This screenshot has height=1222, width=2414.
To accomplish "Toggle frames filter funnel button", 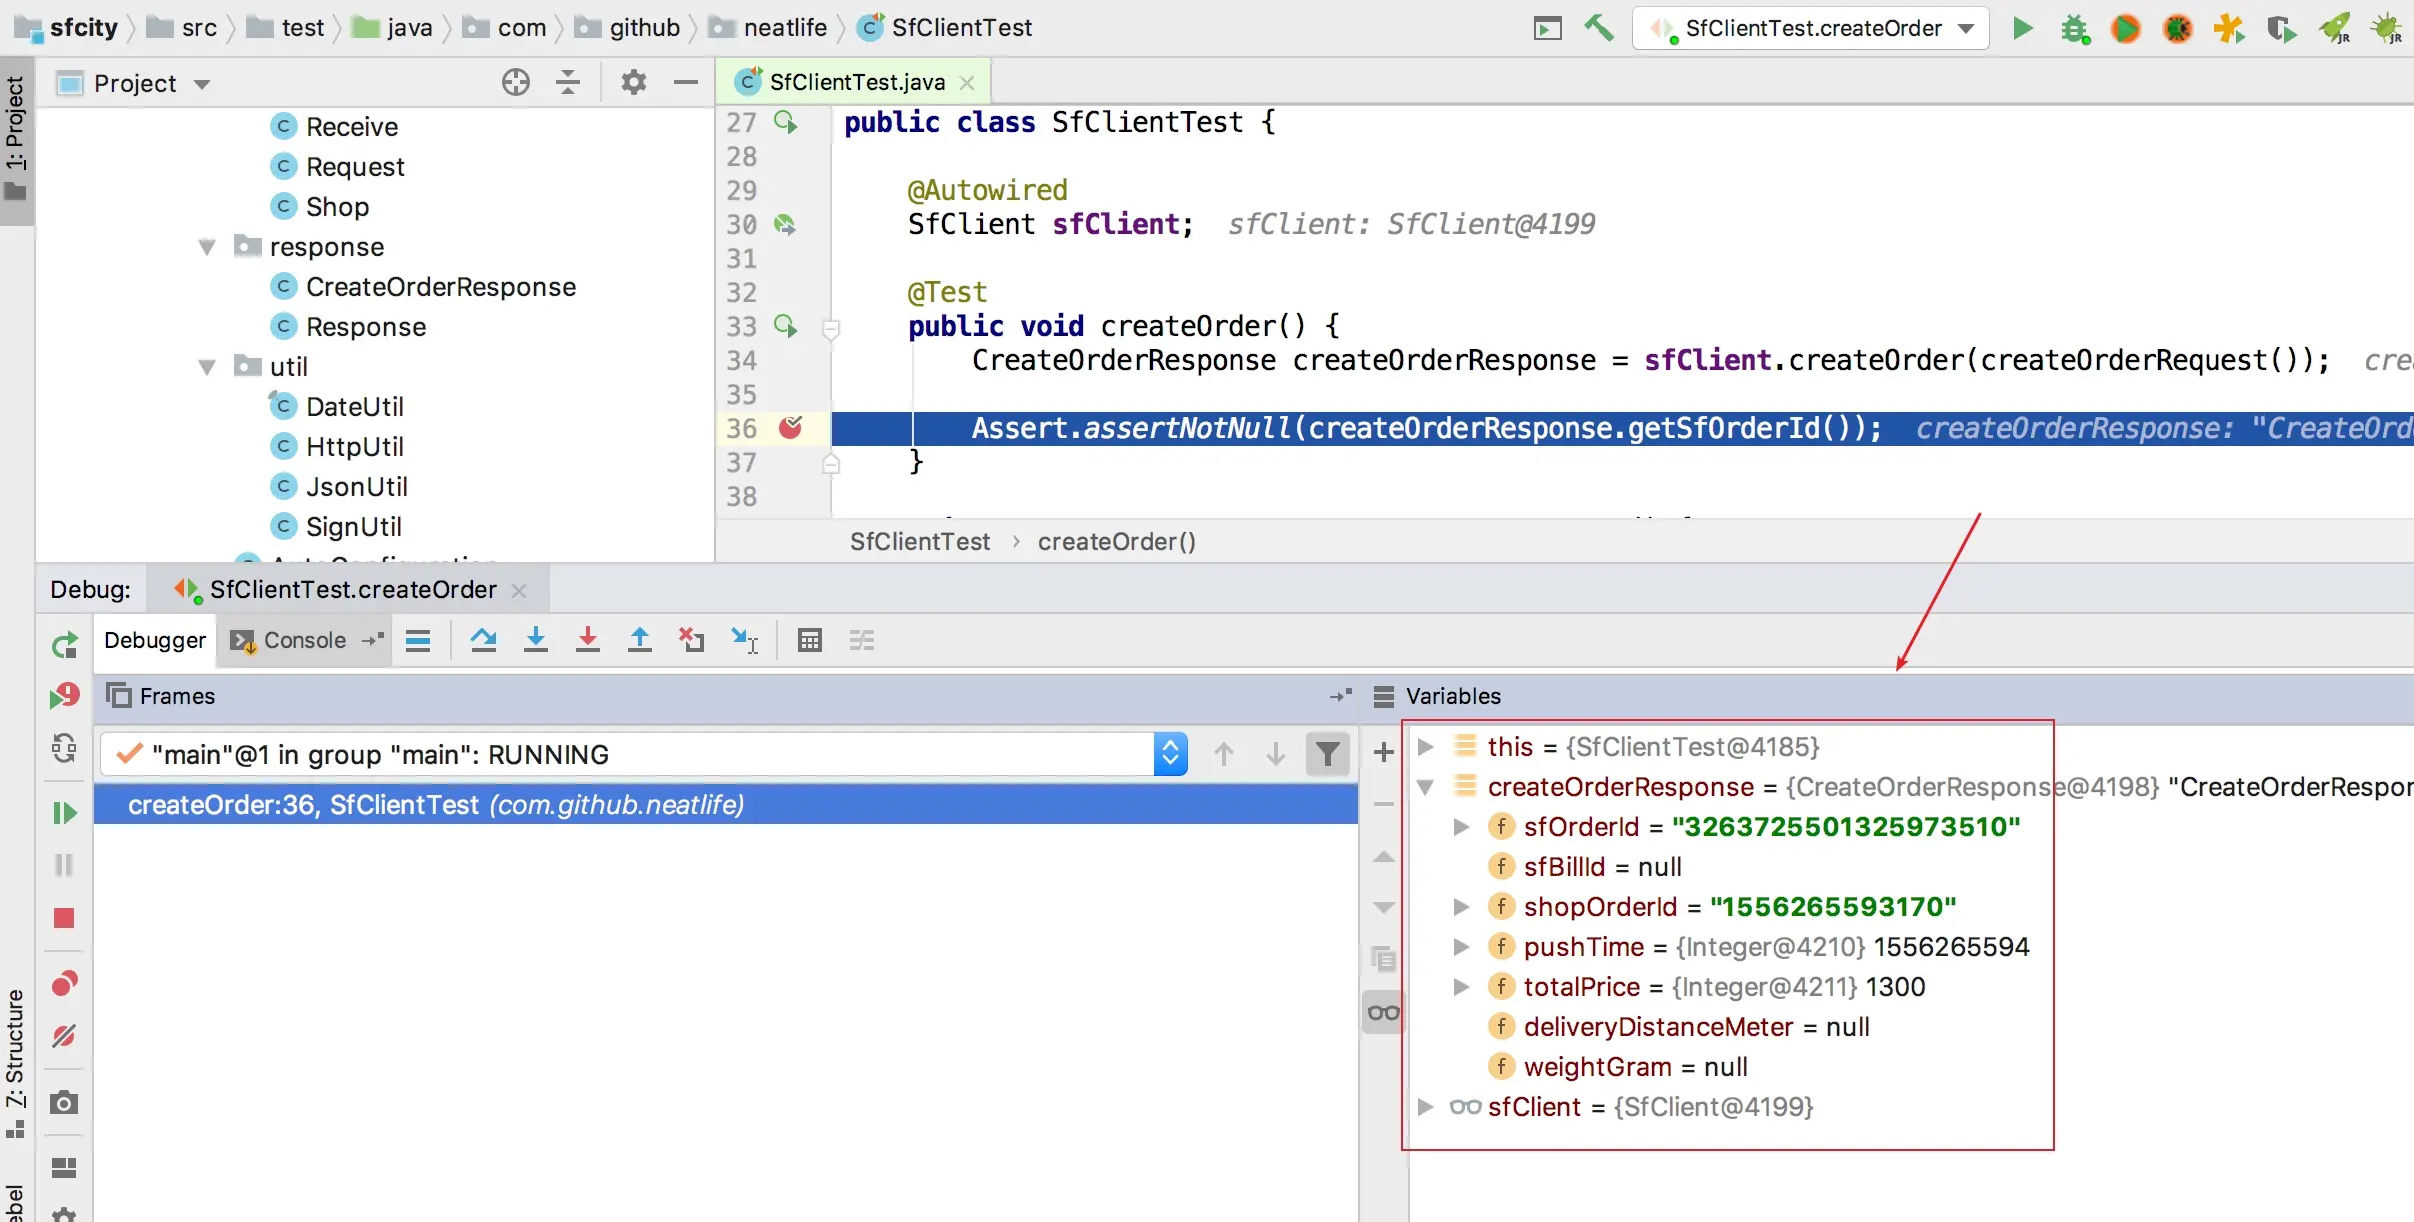I will [x=1327, y=754].
